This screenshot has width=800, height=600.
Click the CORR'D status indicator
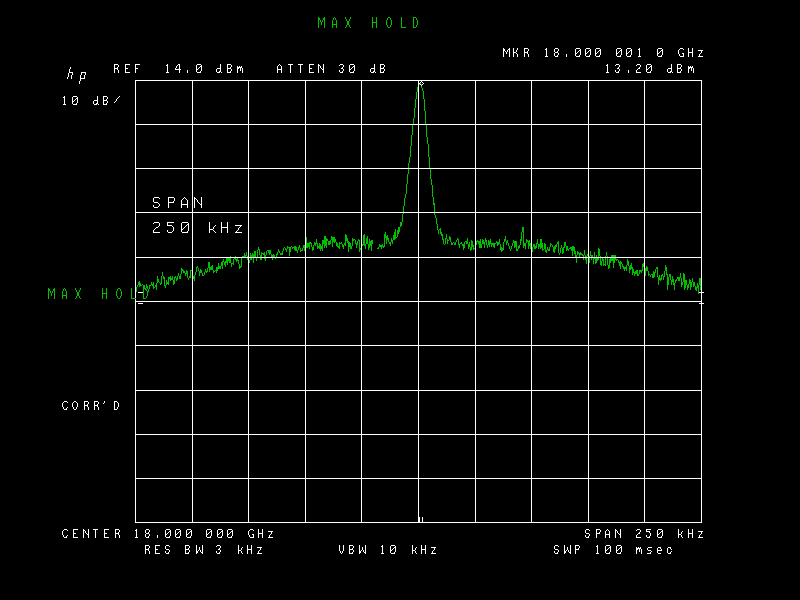[x=91, y=406]
